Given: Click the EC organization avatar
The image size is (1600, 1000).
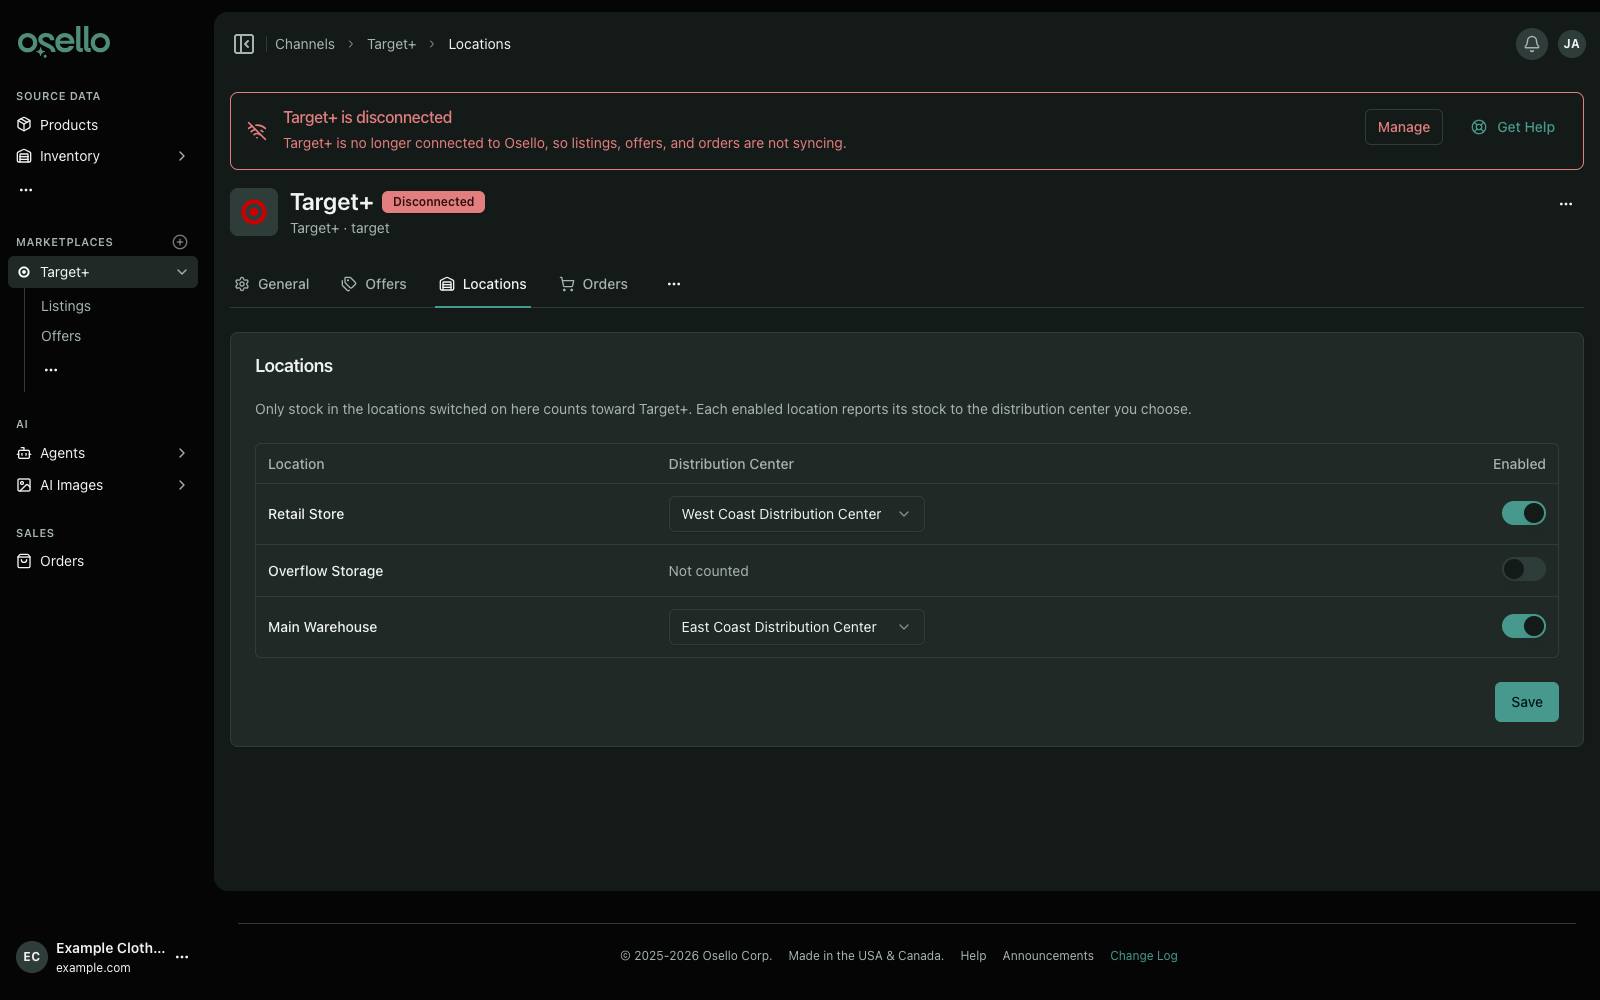Looking at the screenshot, I should [x=32, y=957].
